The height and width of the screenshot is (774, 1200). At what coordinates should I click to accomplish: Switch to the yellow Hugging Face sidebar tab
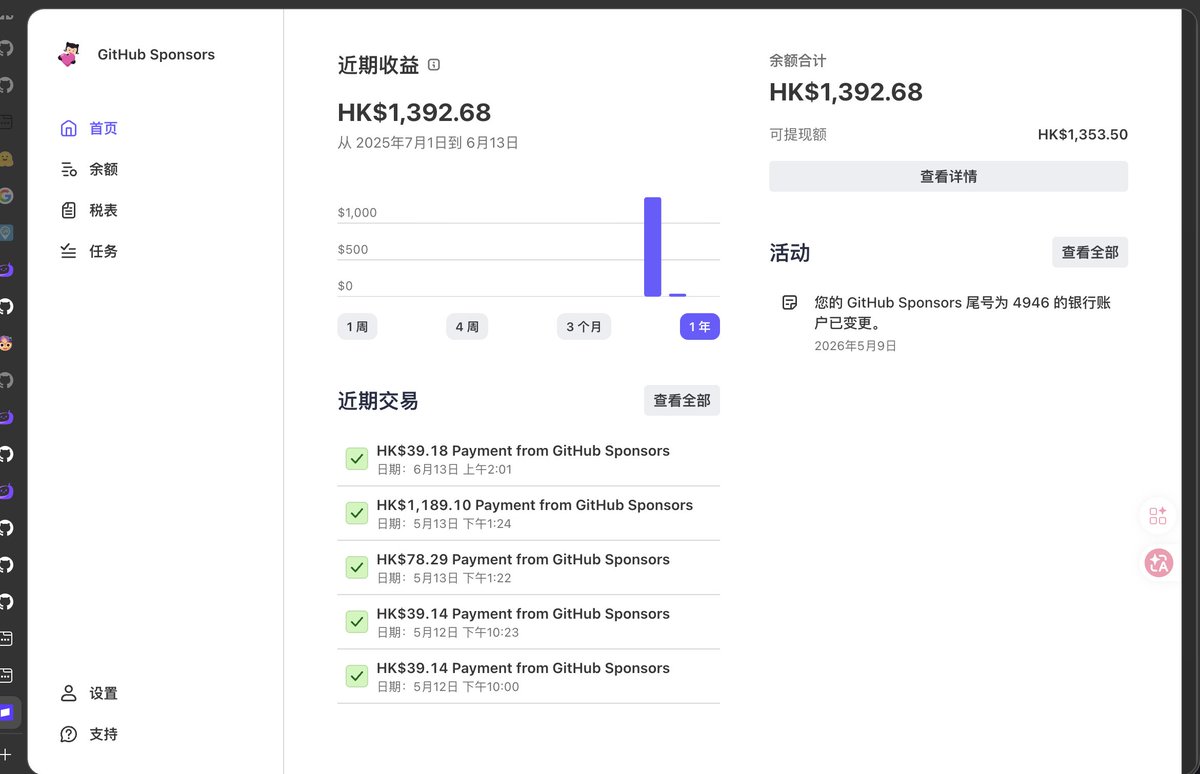pyautogui.click(x=6, y=159)
